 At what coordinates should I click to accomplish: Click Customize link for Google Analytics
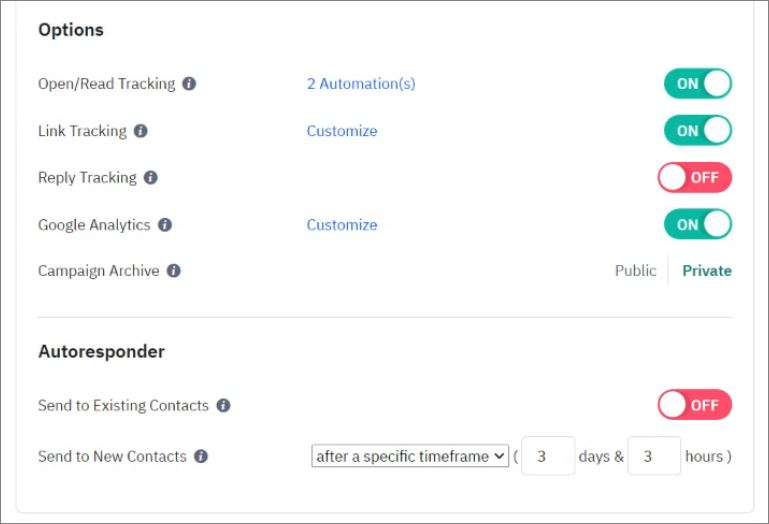pyautogui.click(x=342, y=225)
